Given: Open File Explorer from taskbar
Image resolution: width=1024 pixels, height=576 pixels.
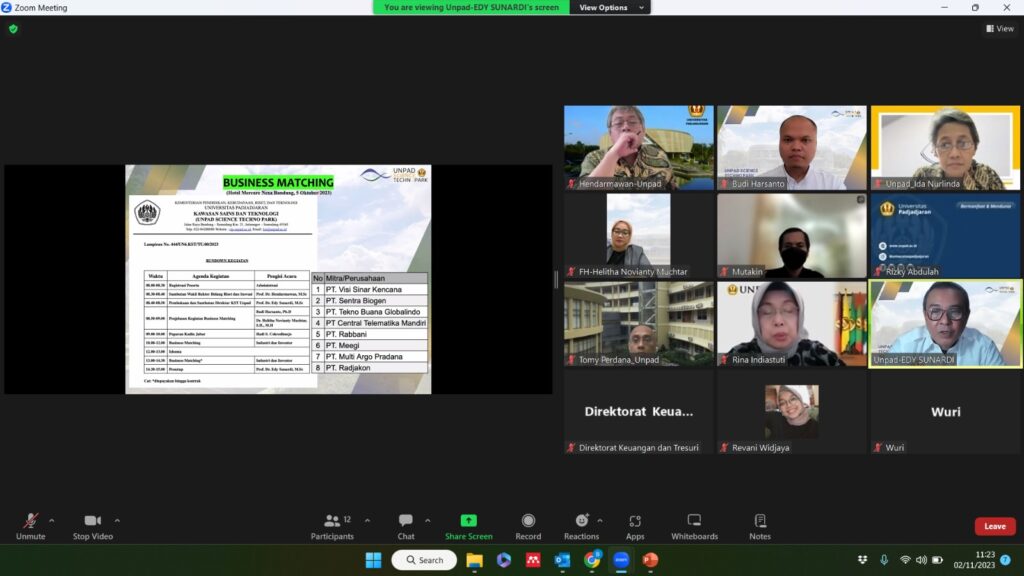Looking at the screenshot, I should pyautogui.click(x=474, y=560).
